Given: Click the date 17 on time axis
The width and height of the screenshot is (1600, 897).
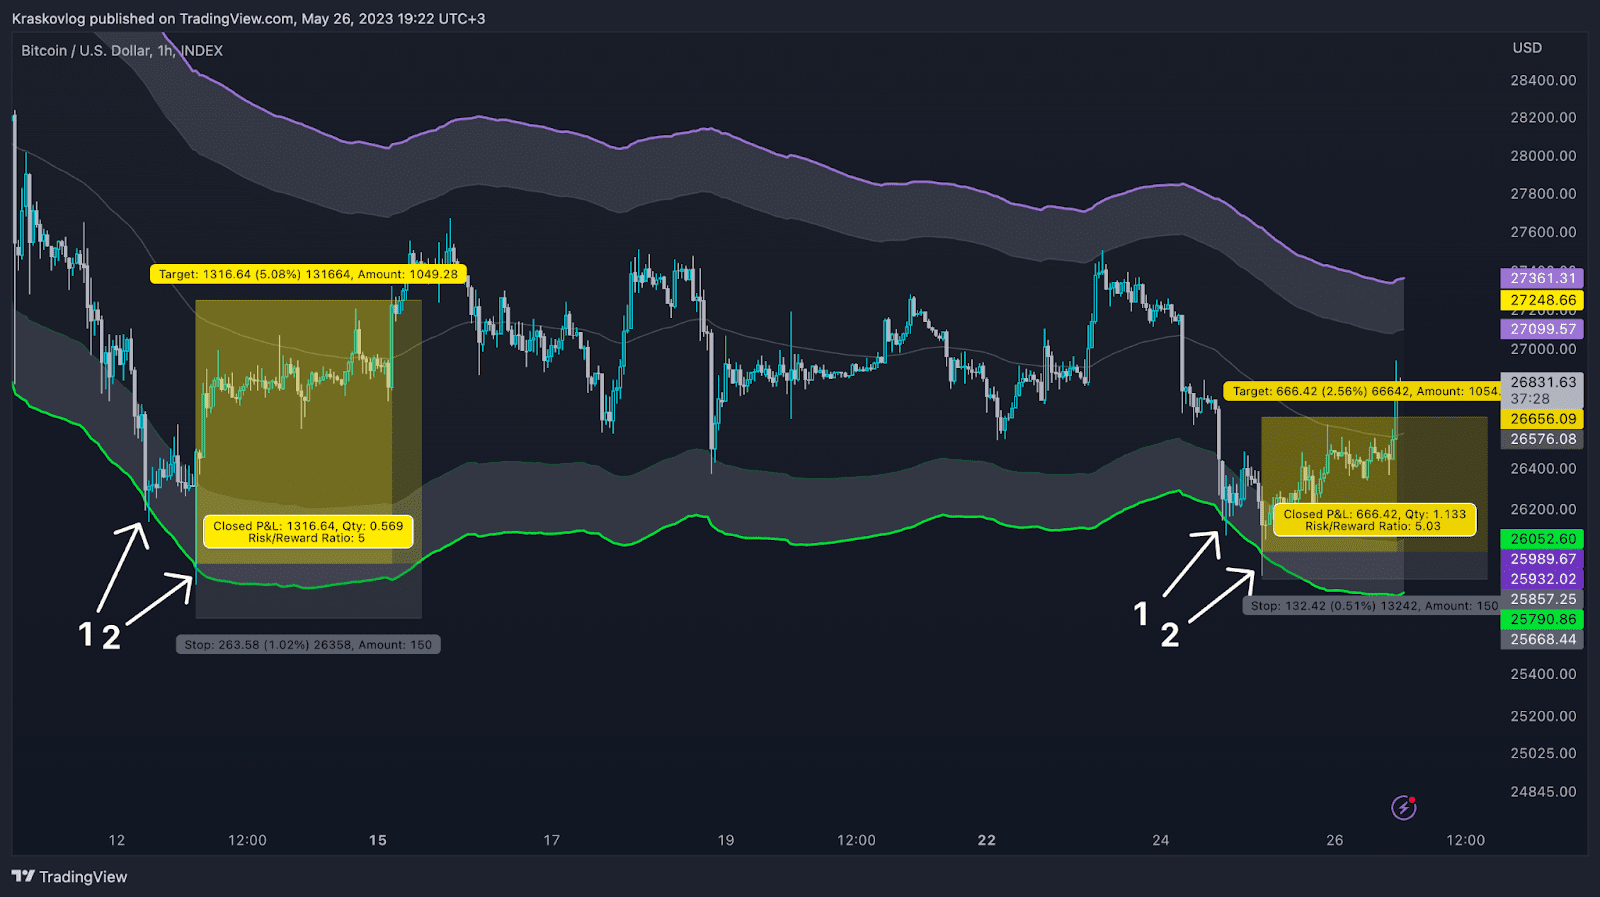Looking at the screenshot, I should (x=552, y=840).
